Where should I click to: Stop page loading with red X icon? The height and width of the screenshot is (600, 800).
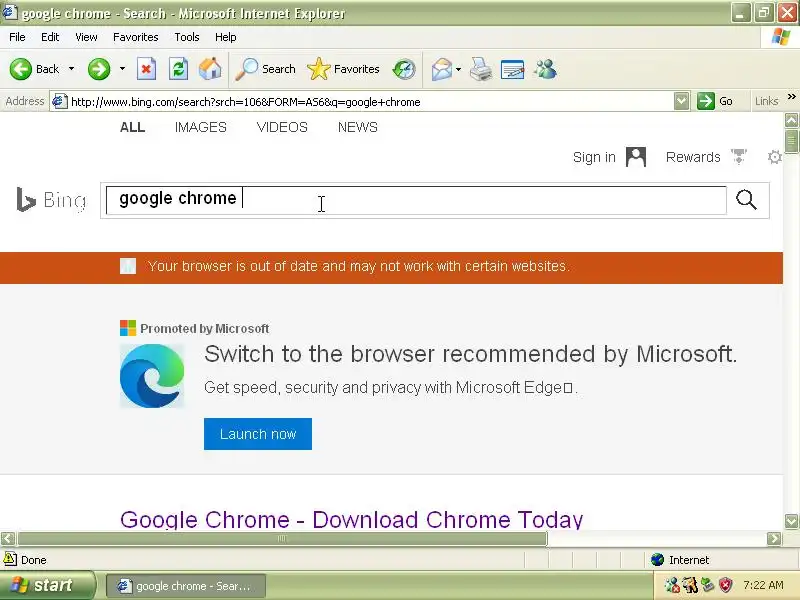pyautogui.click(x=146, y=69)
